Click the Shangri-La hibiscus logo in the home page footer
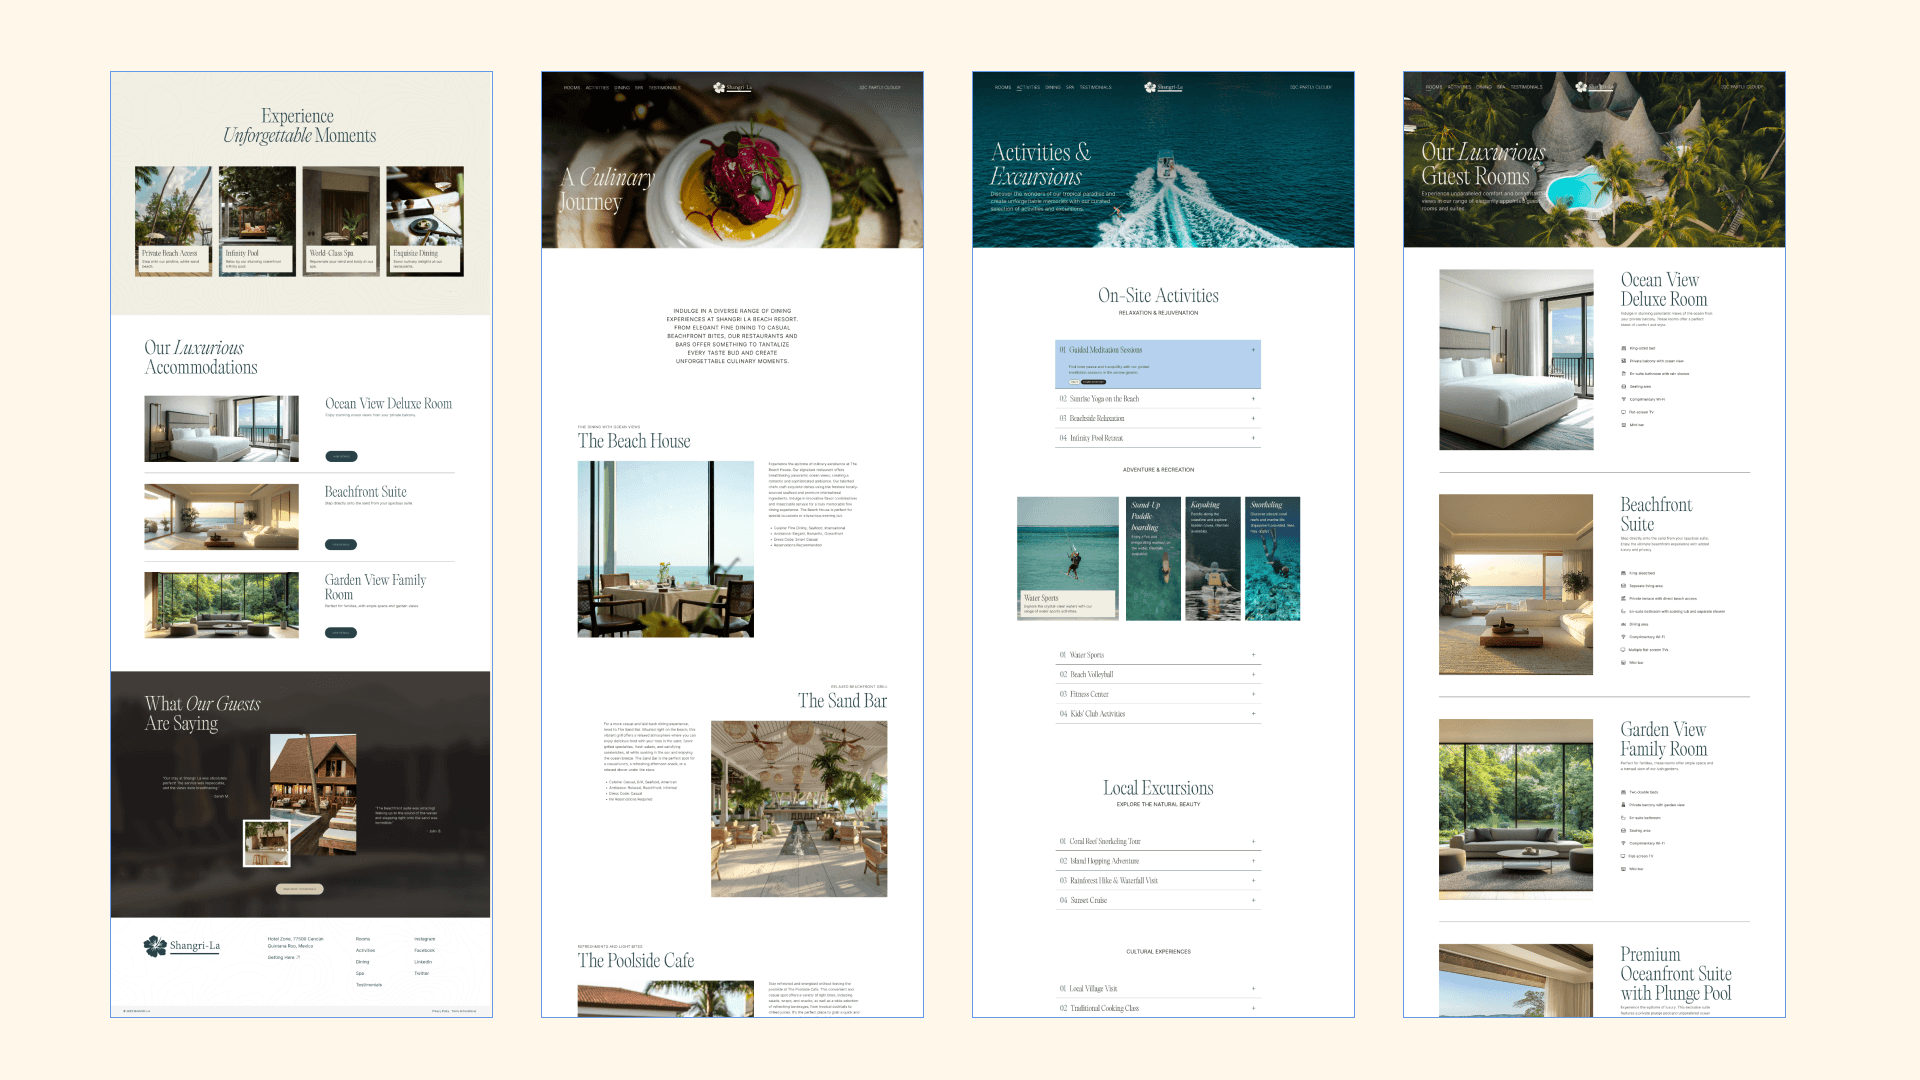Viewport: 1920px width, 1080px height. 155,946
